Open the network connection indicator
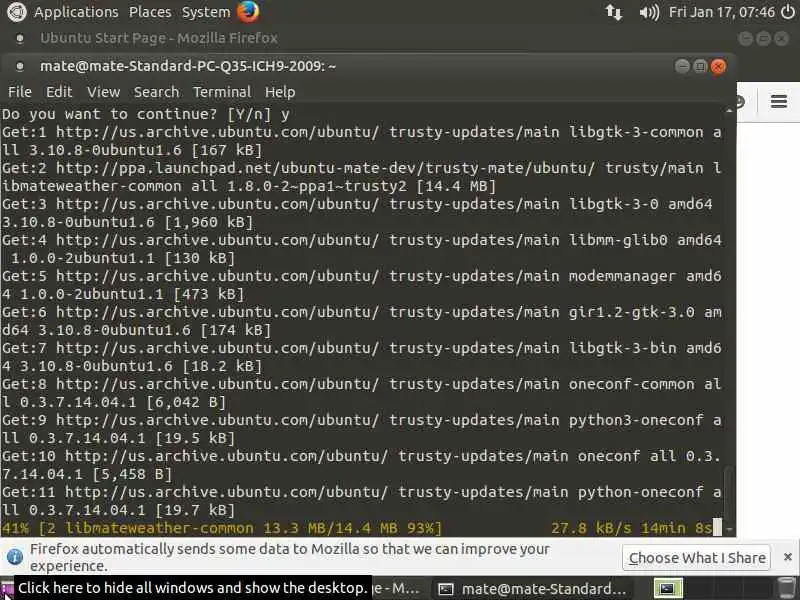 coord(614,12)
